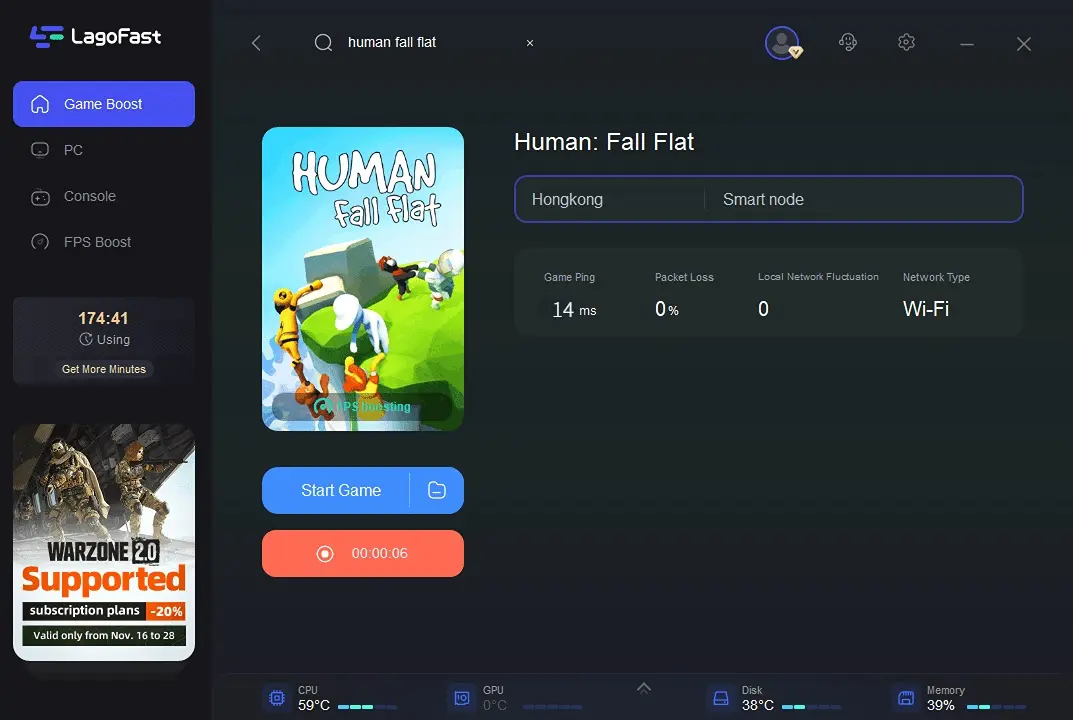Go back using the left arrow
This screenshot has width=1073, height=720.
click(256, 43)
